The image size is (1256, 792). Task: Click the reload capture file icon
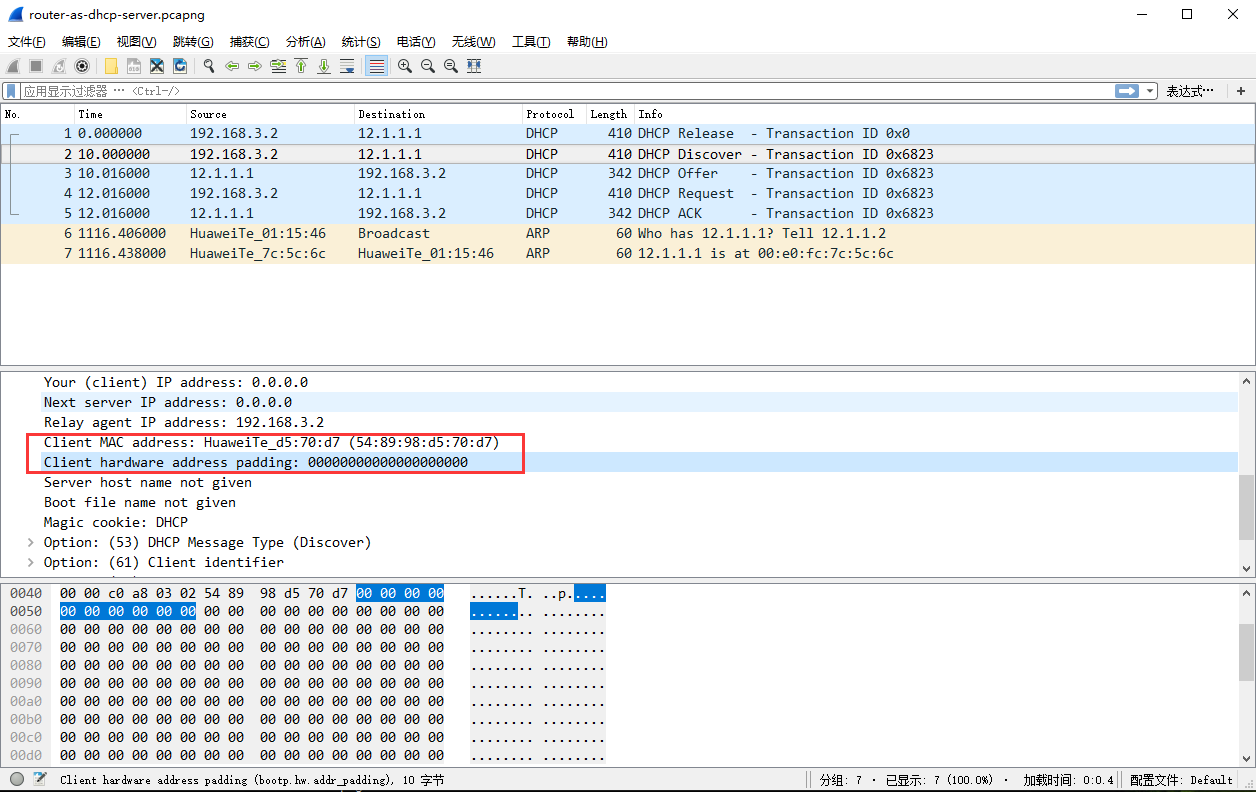[x=180, y=66]
